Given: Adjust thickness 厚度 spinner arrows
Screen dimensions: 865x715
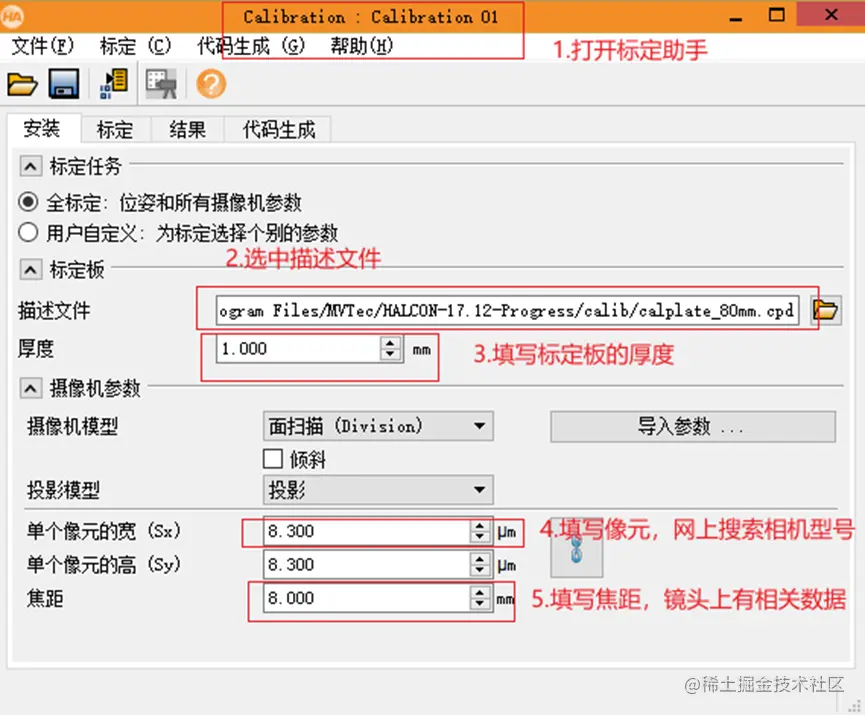Looking at the screenshot, I should tap(391, 349).
